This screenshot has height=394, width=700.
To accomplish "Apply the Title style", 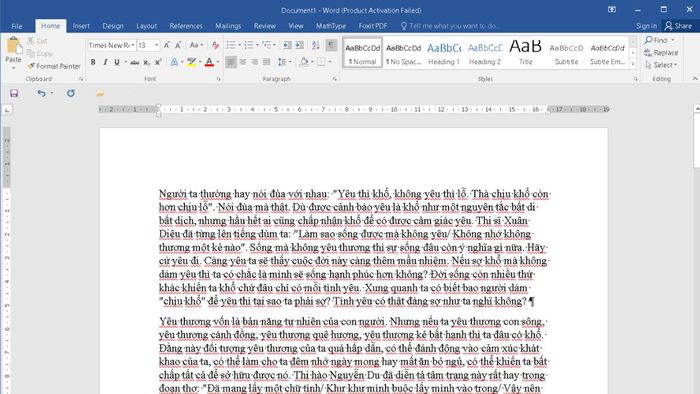I will (525, 53).
